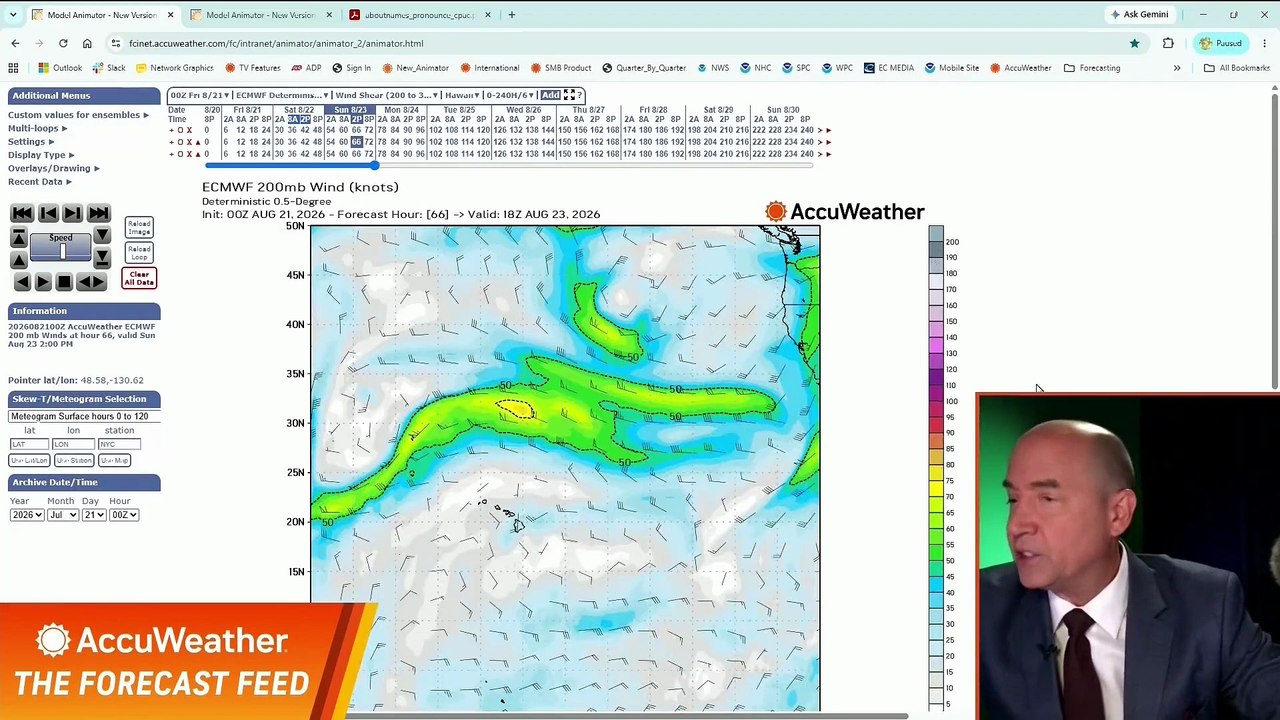Open the Outlook bookmark
Viewport: 1280px width, 720px height.
[59, 68]
